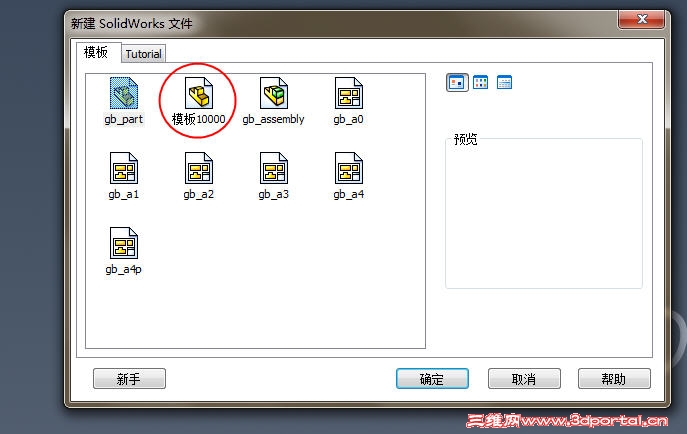The width and height of the screenshot is (687, 434).
Task: Close the 新建 SolidWorks 文件 dialog
Action: 642,19
